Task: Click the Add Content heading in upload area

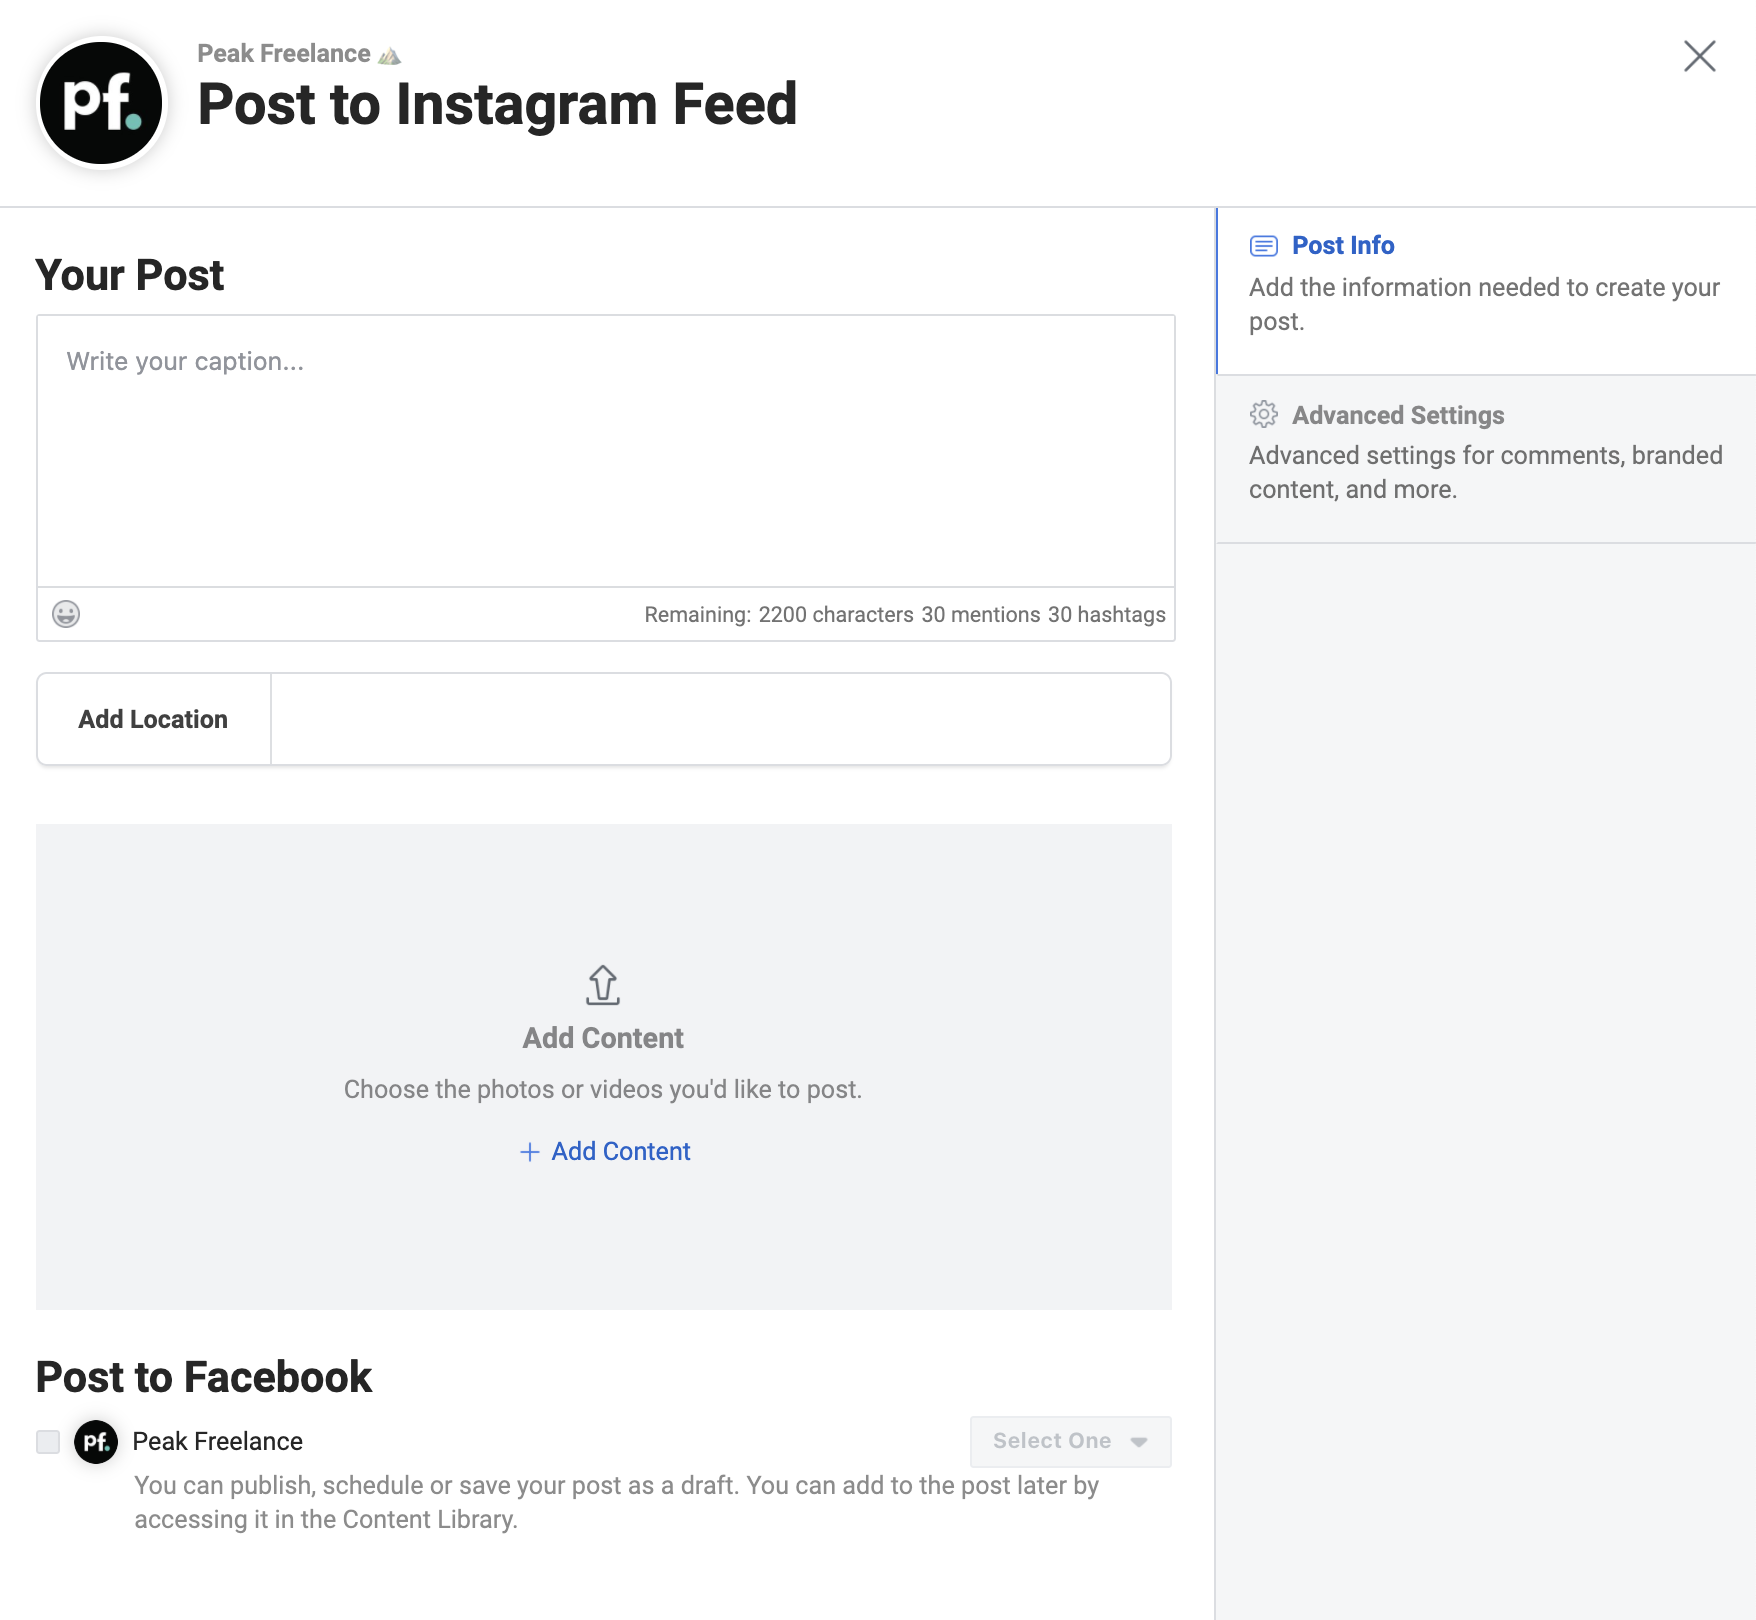Action: [x=603, y=1038]
